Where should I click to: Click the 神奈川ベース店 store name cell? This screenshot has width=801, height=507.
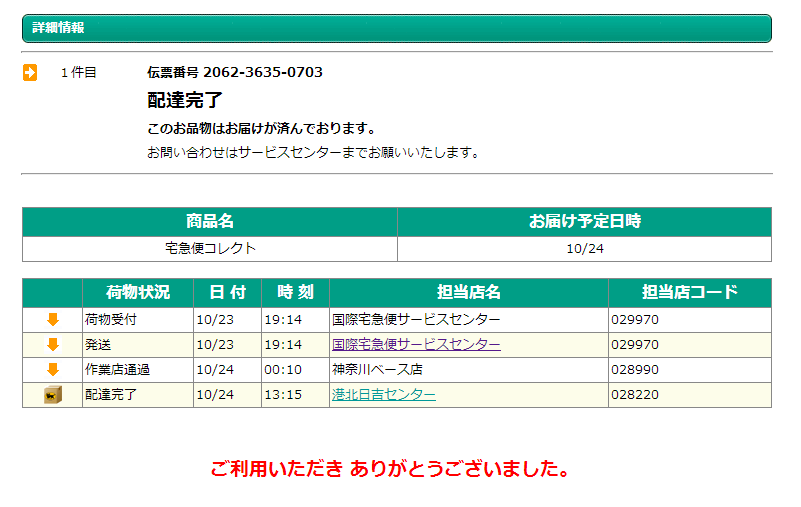point(377,370)
